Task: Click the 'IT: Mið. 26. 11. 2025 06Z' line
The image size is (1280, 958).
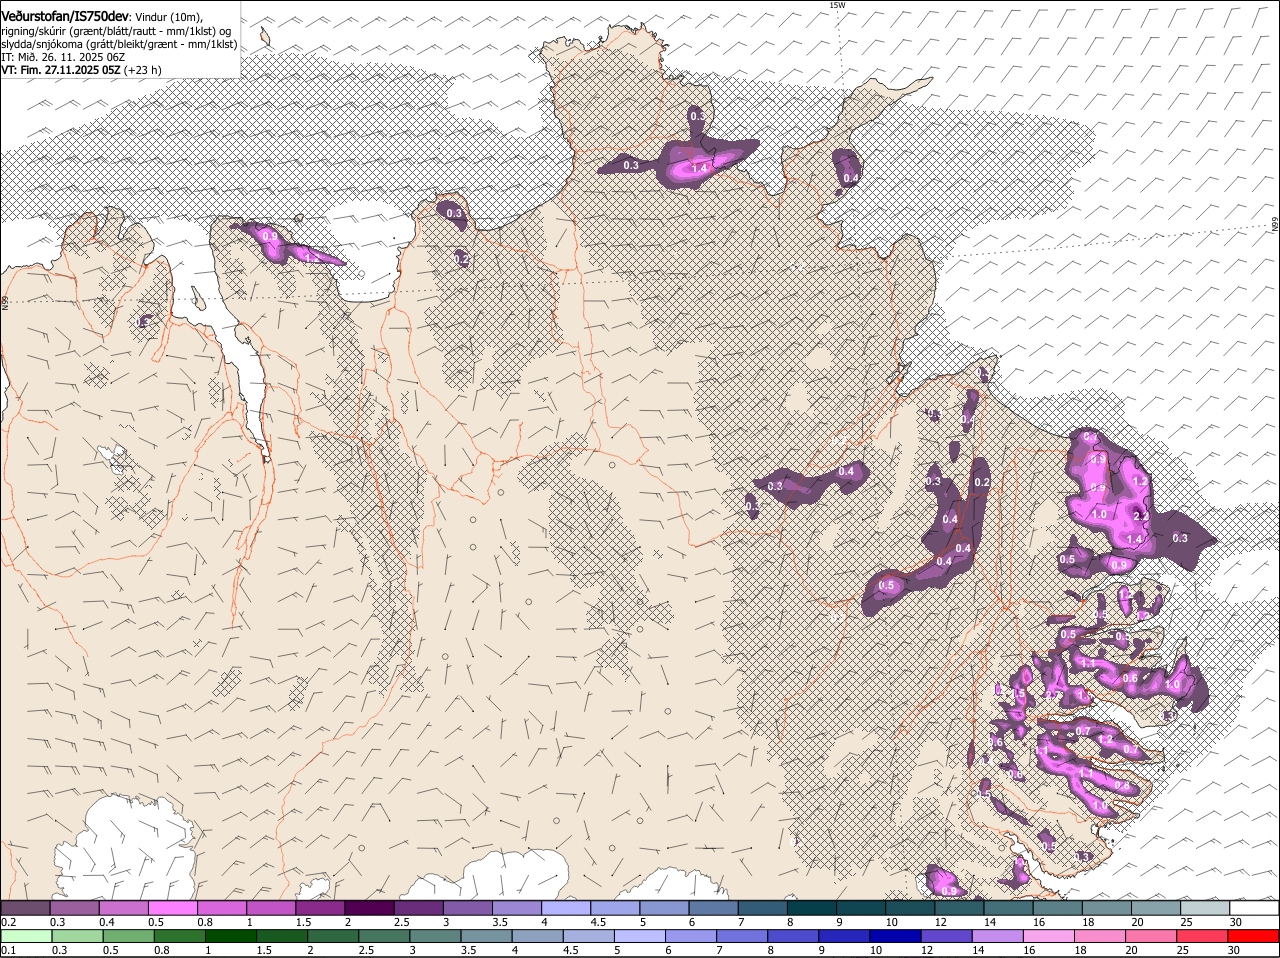Action: [61, 57]
